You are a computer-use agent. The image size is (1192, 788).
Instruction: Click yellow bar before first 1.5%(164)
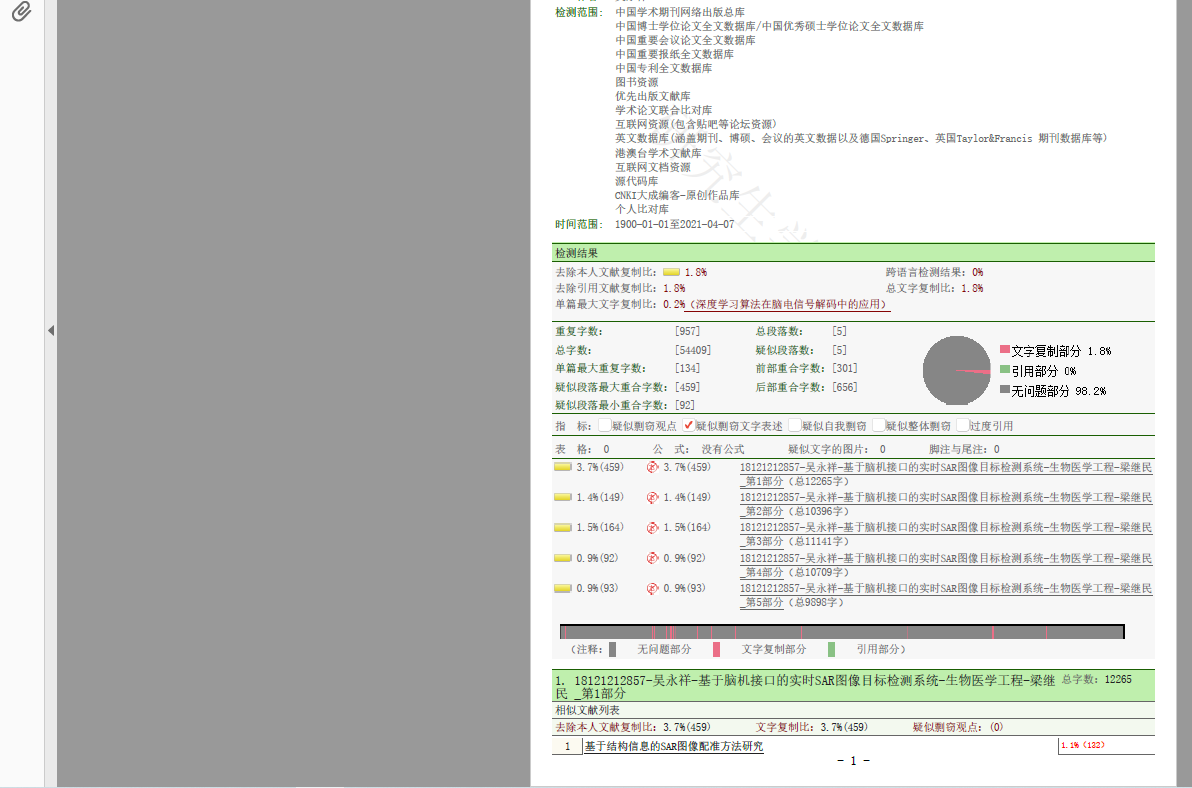[x=563, y=527]
